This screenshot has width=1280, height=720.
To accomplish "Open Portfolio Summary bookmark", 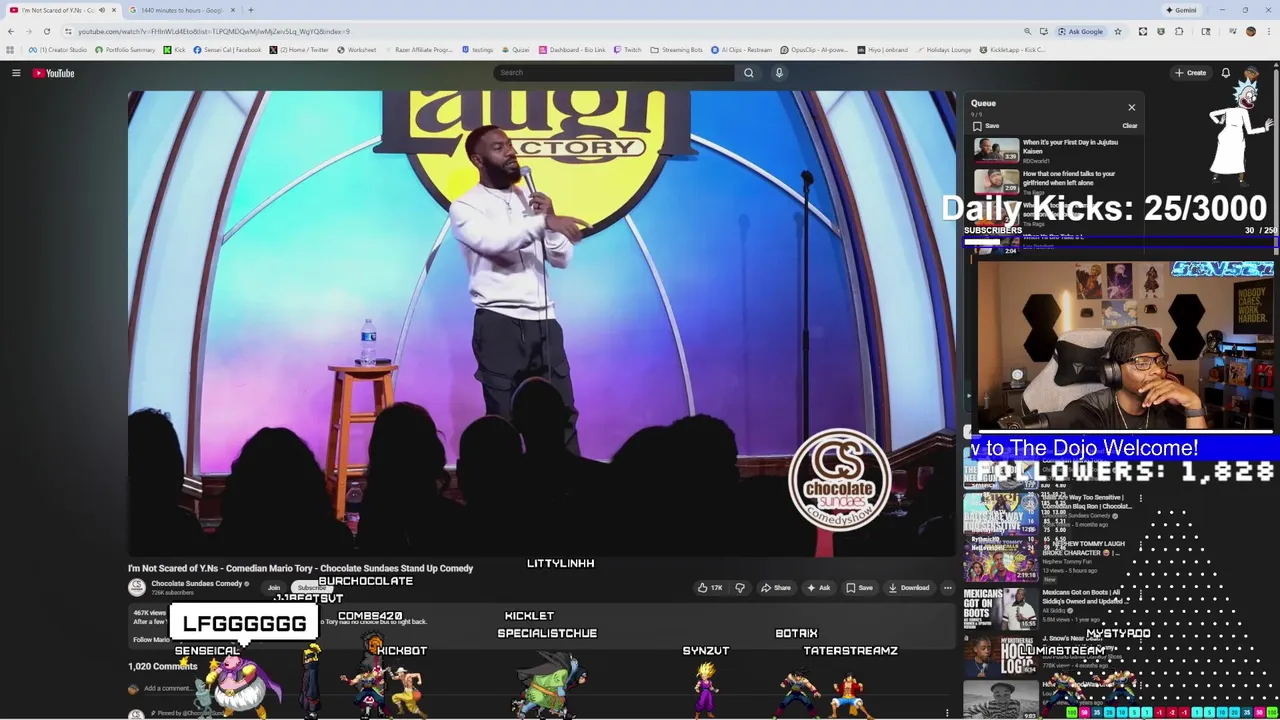I will (125, 50).
